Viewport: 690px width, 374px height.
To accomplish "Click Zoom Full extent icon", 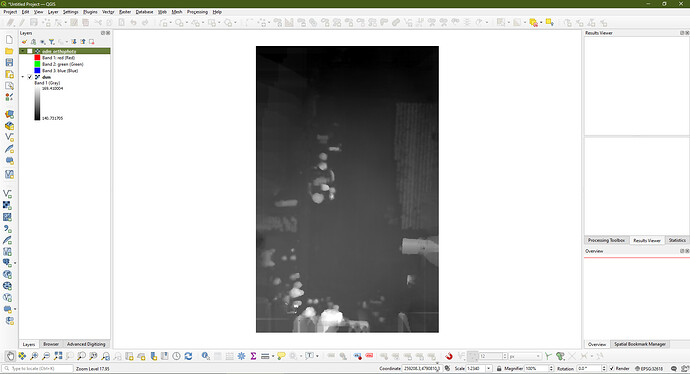I will [x=58, y=356].
